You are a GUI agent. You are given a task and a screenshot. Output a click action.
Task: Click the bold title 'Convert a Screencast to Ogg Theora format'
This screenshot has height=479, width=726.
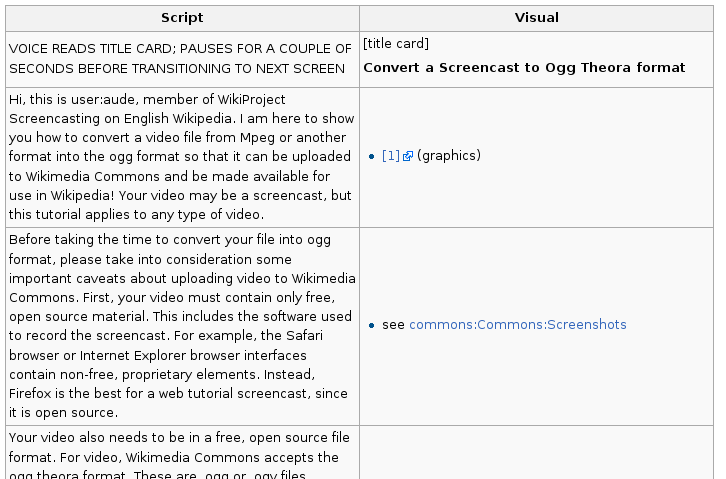524,68
